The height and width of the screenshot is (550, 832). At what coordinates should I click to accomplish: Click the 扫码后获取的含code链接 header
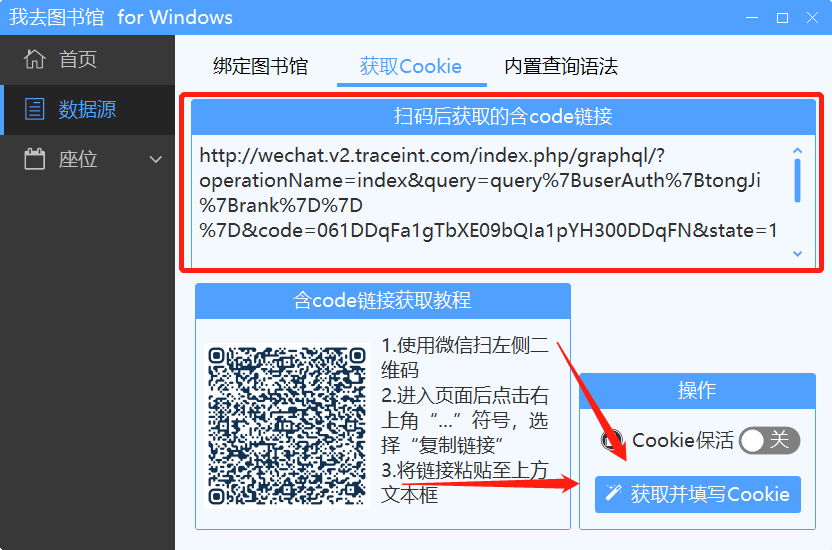pos(503,116)
